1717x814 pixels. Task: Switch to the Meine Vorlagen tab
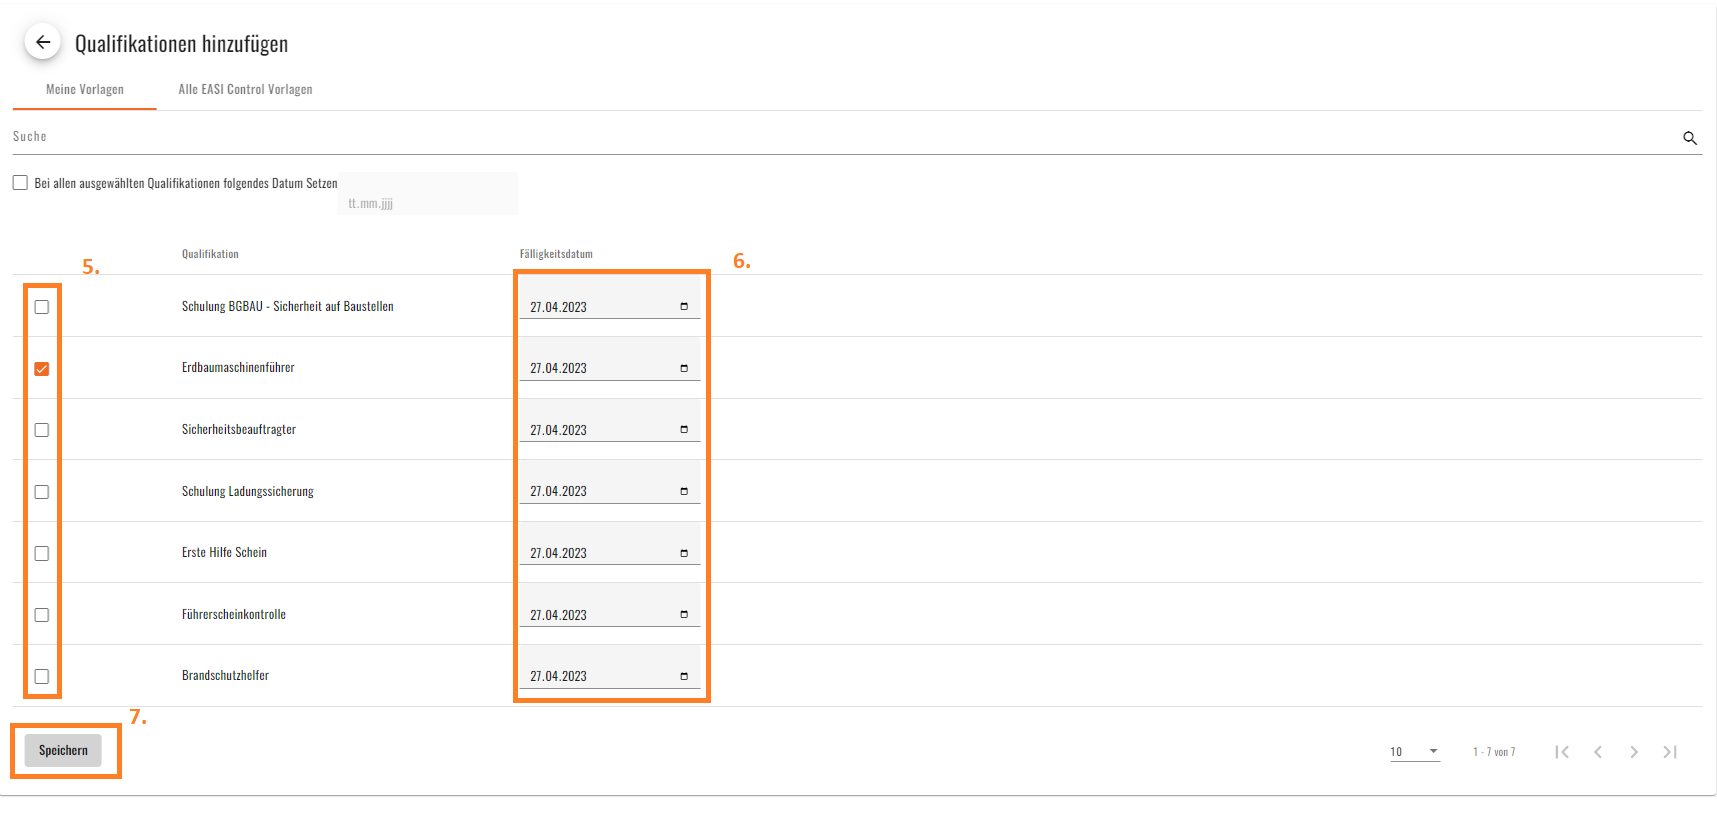coord(85,90)
